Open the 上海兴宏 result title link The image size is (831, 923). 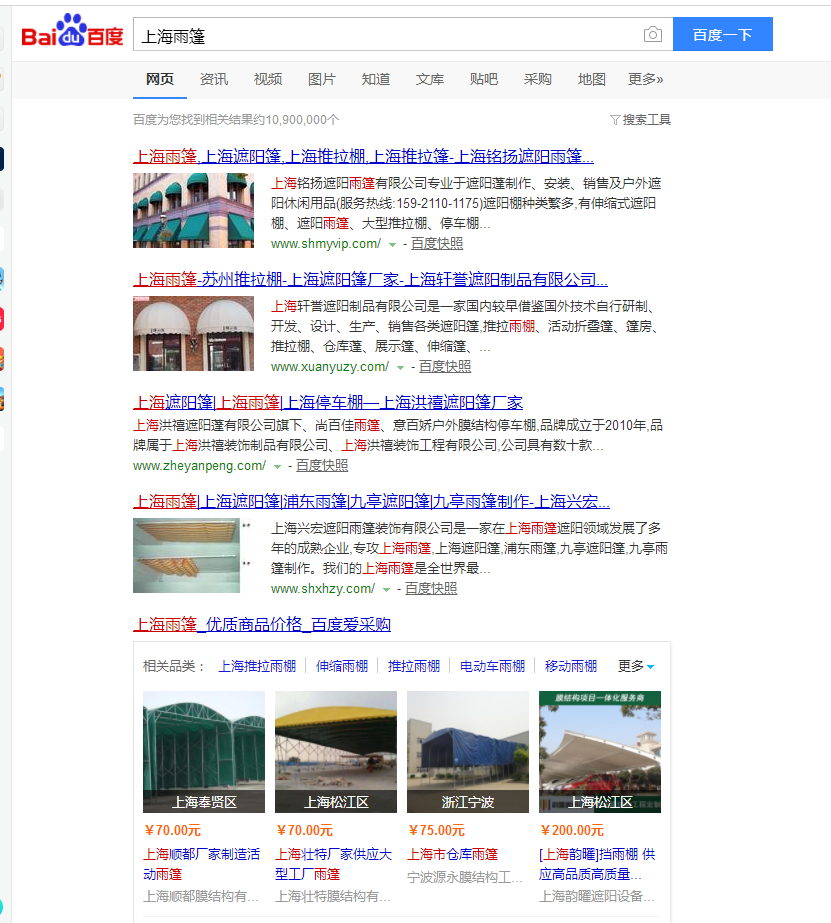(x=371, y=502)
